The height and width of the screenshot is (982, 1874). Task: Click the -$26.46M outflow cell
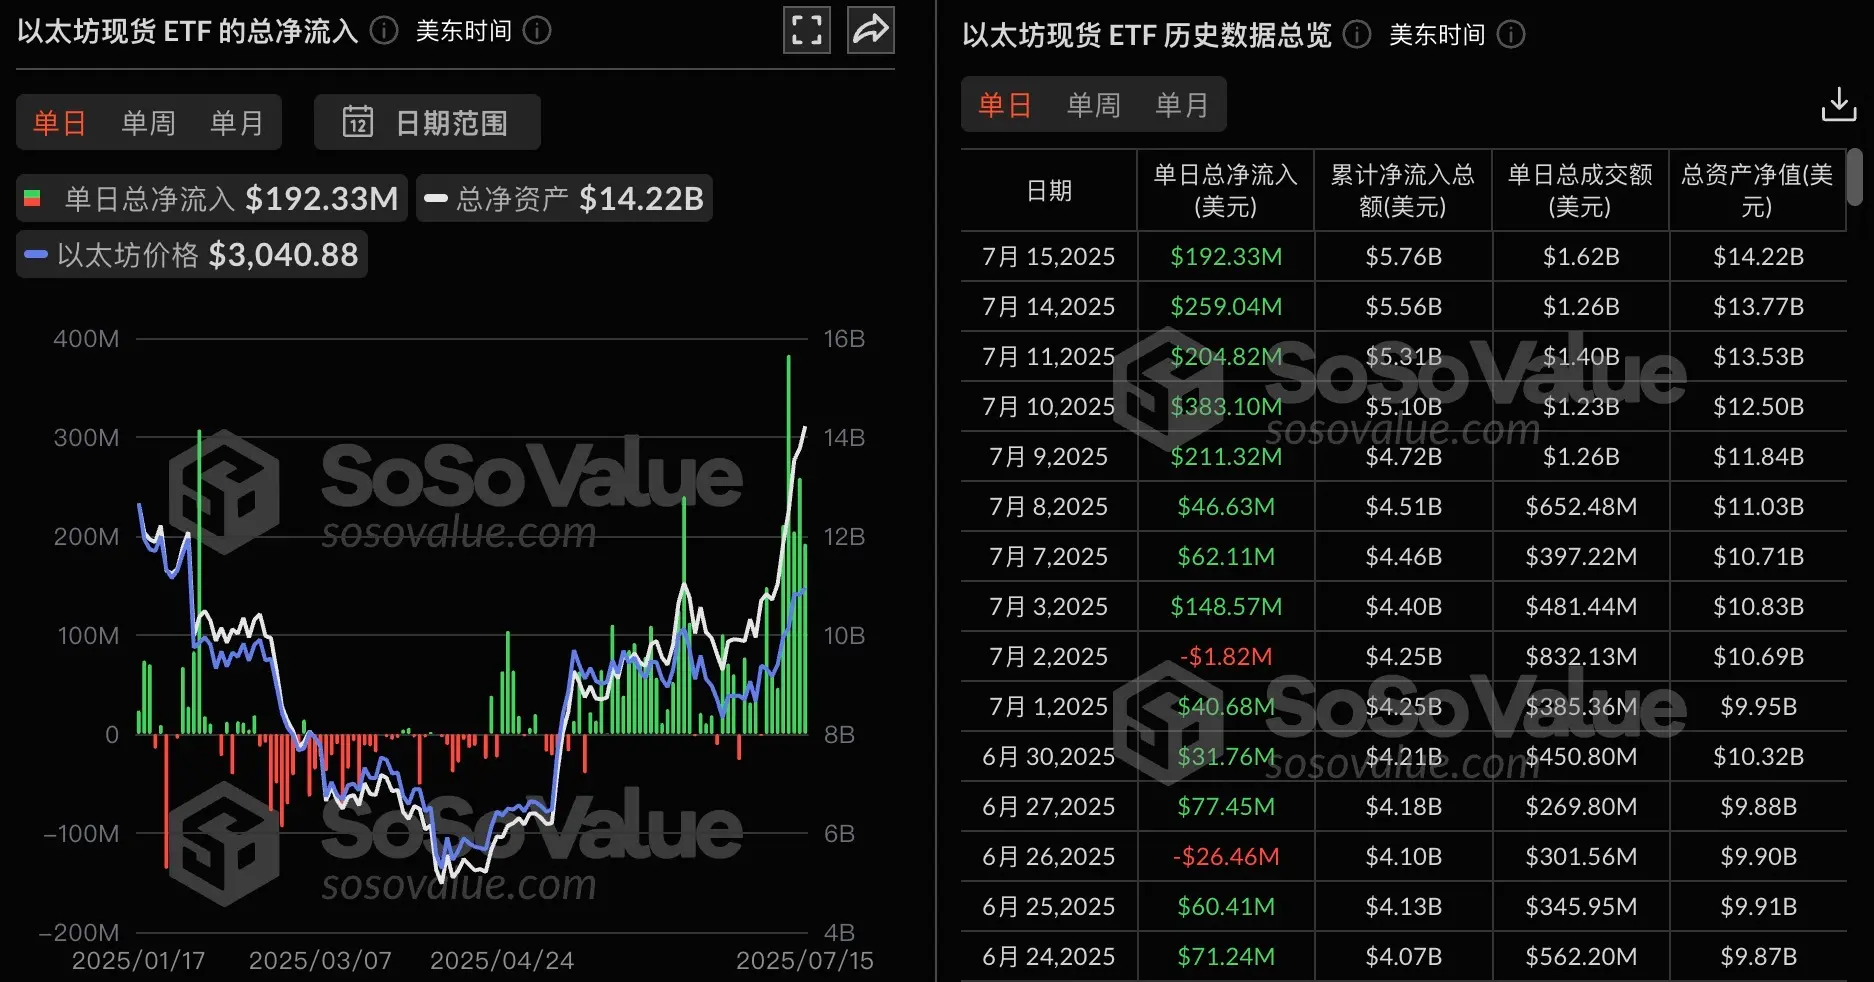click(x=1226, y=857)
